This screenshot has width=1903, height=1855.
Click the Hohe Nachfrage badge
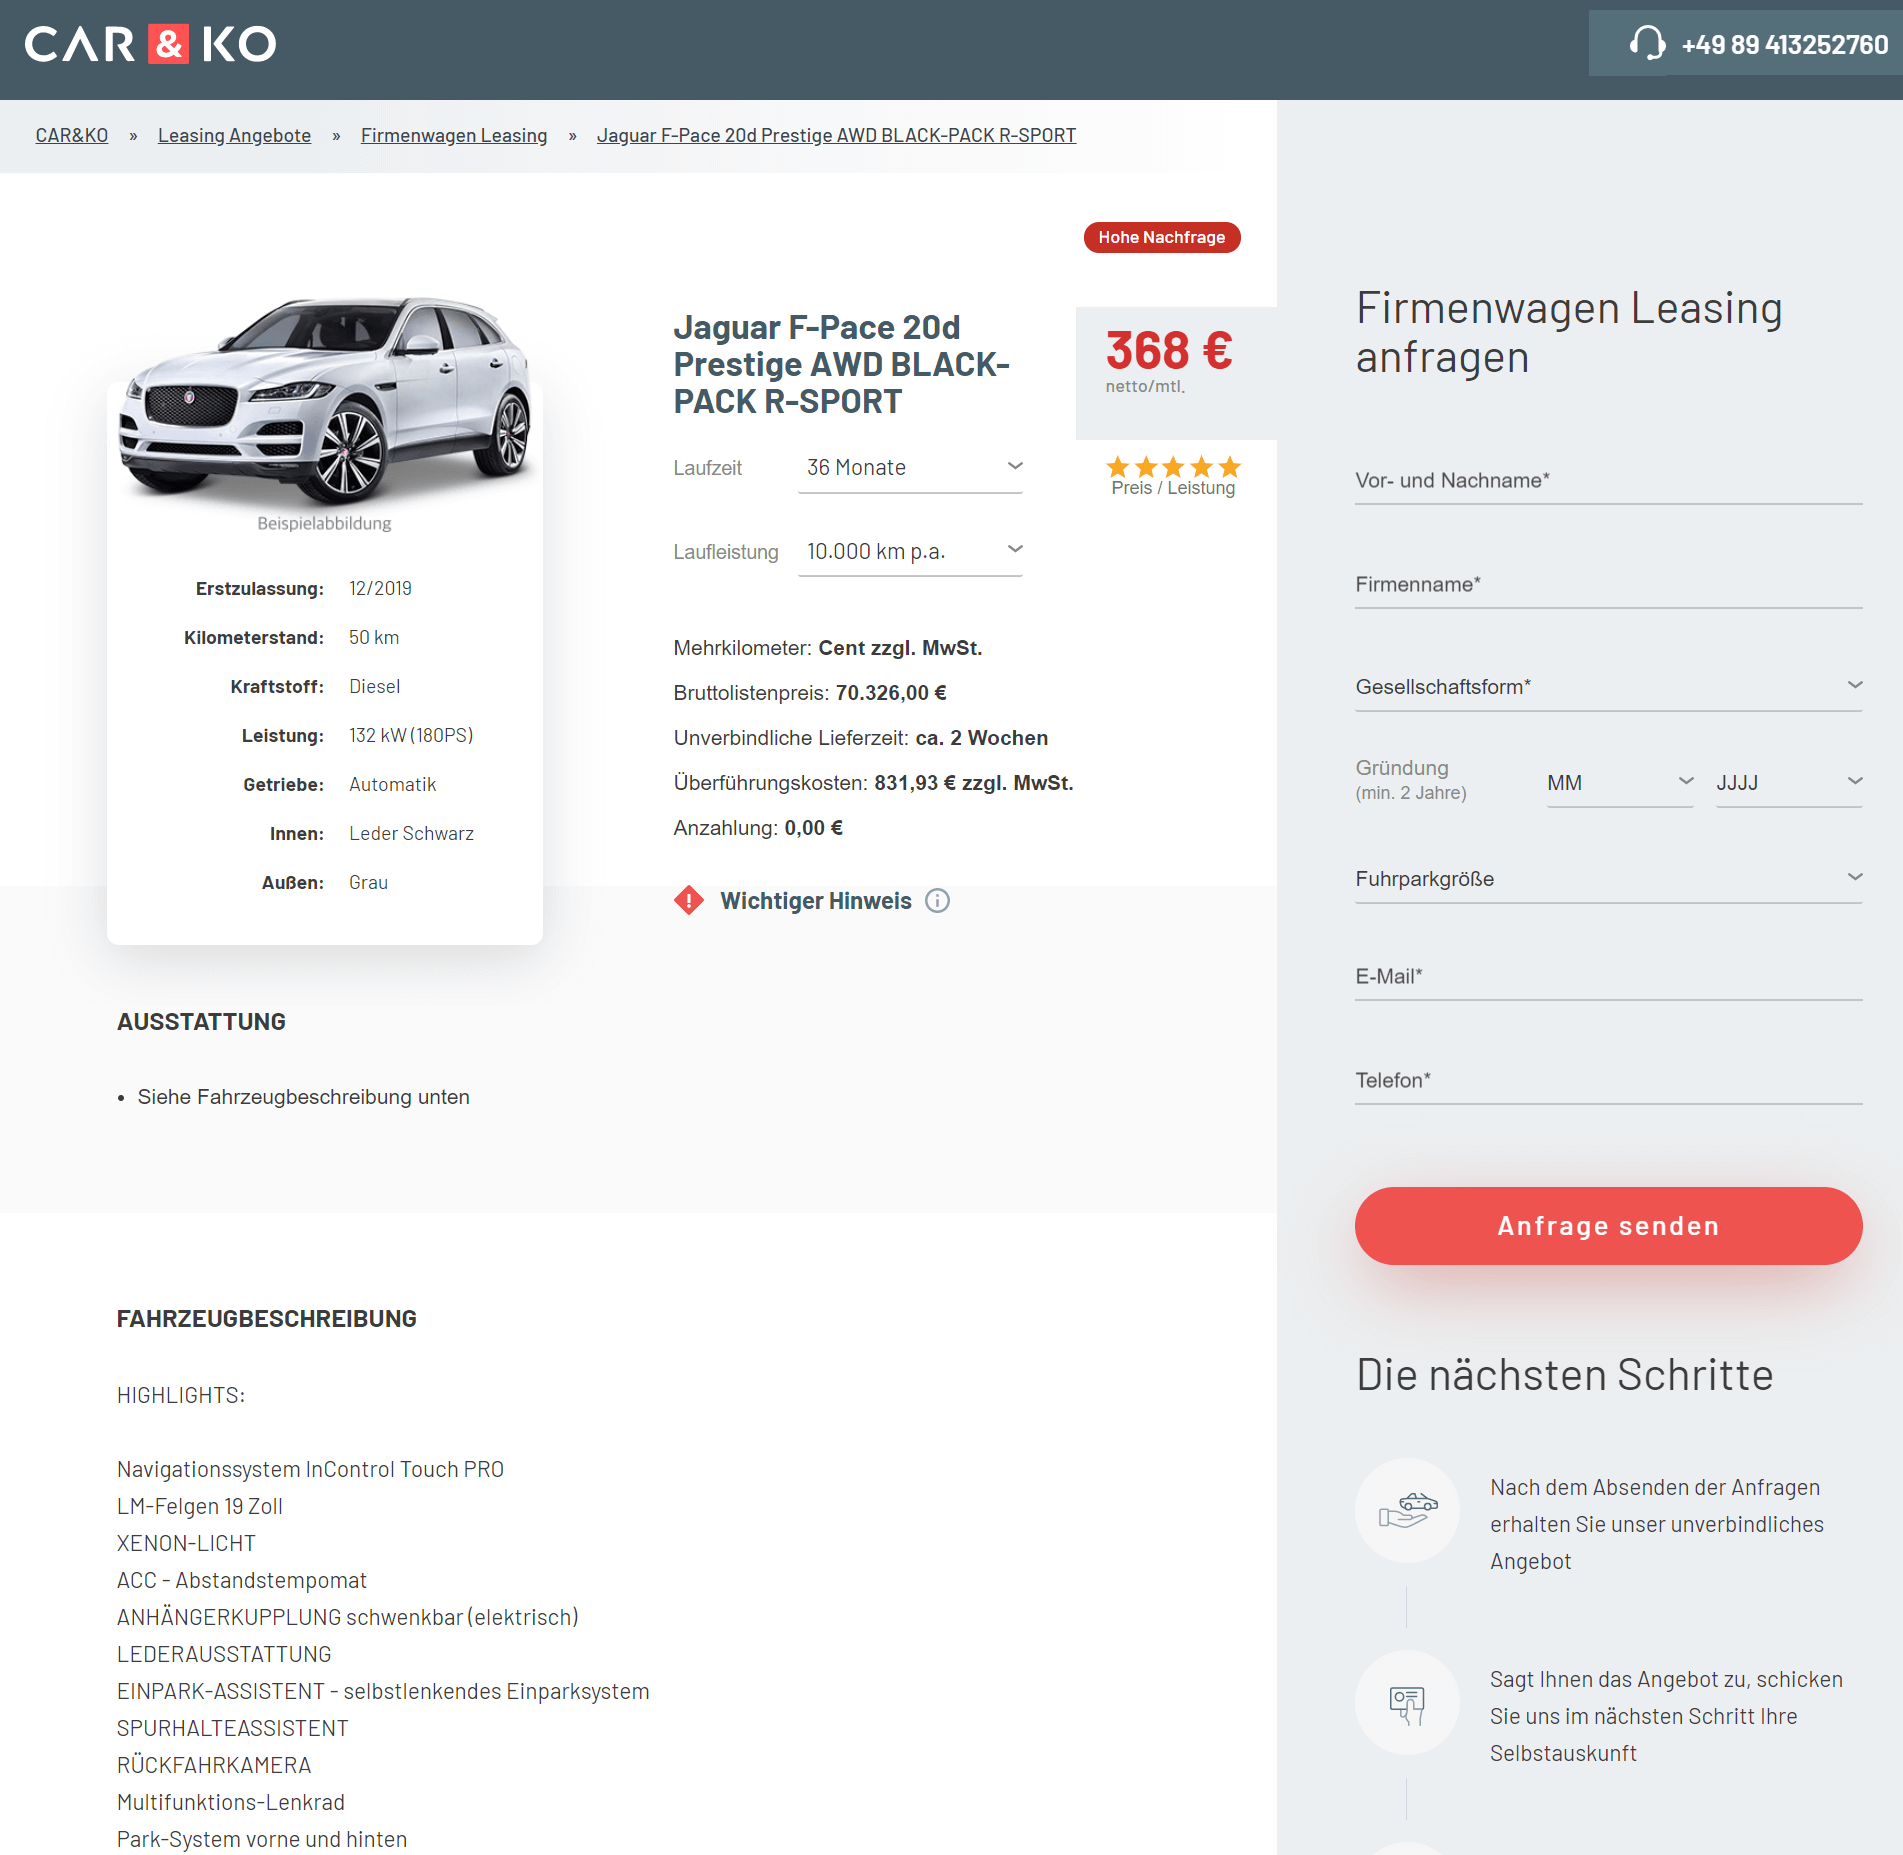coord(1162,237)
